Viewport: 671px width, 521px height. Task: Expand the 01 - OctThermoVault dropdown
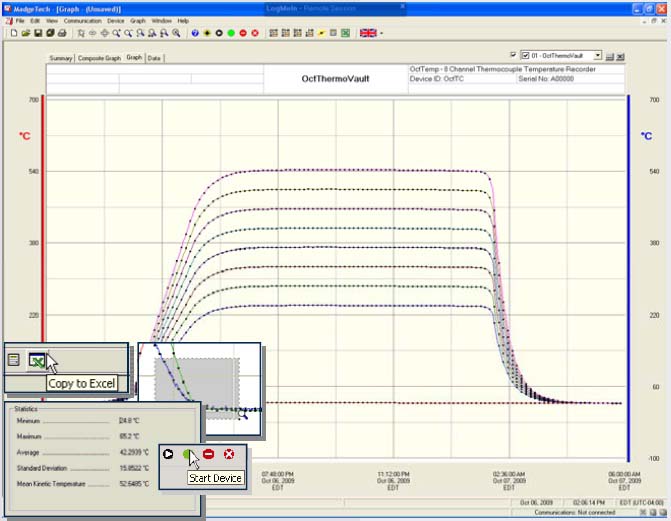coord(598,55)
